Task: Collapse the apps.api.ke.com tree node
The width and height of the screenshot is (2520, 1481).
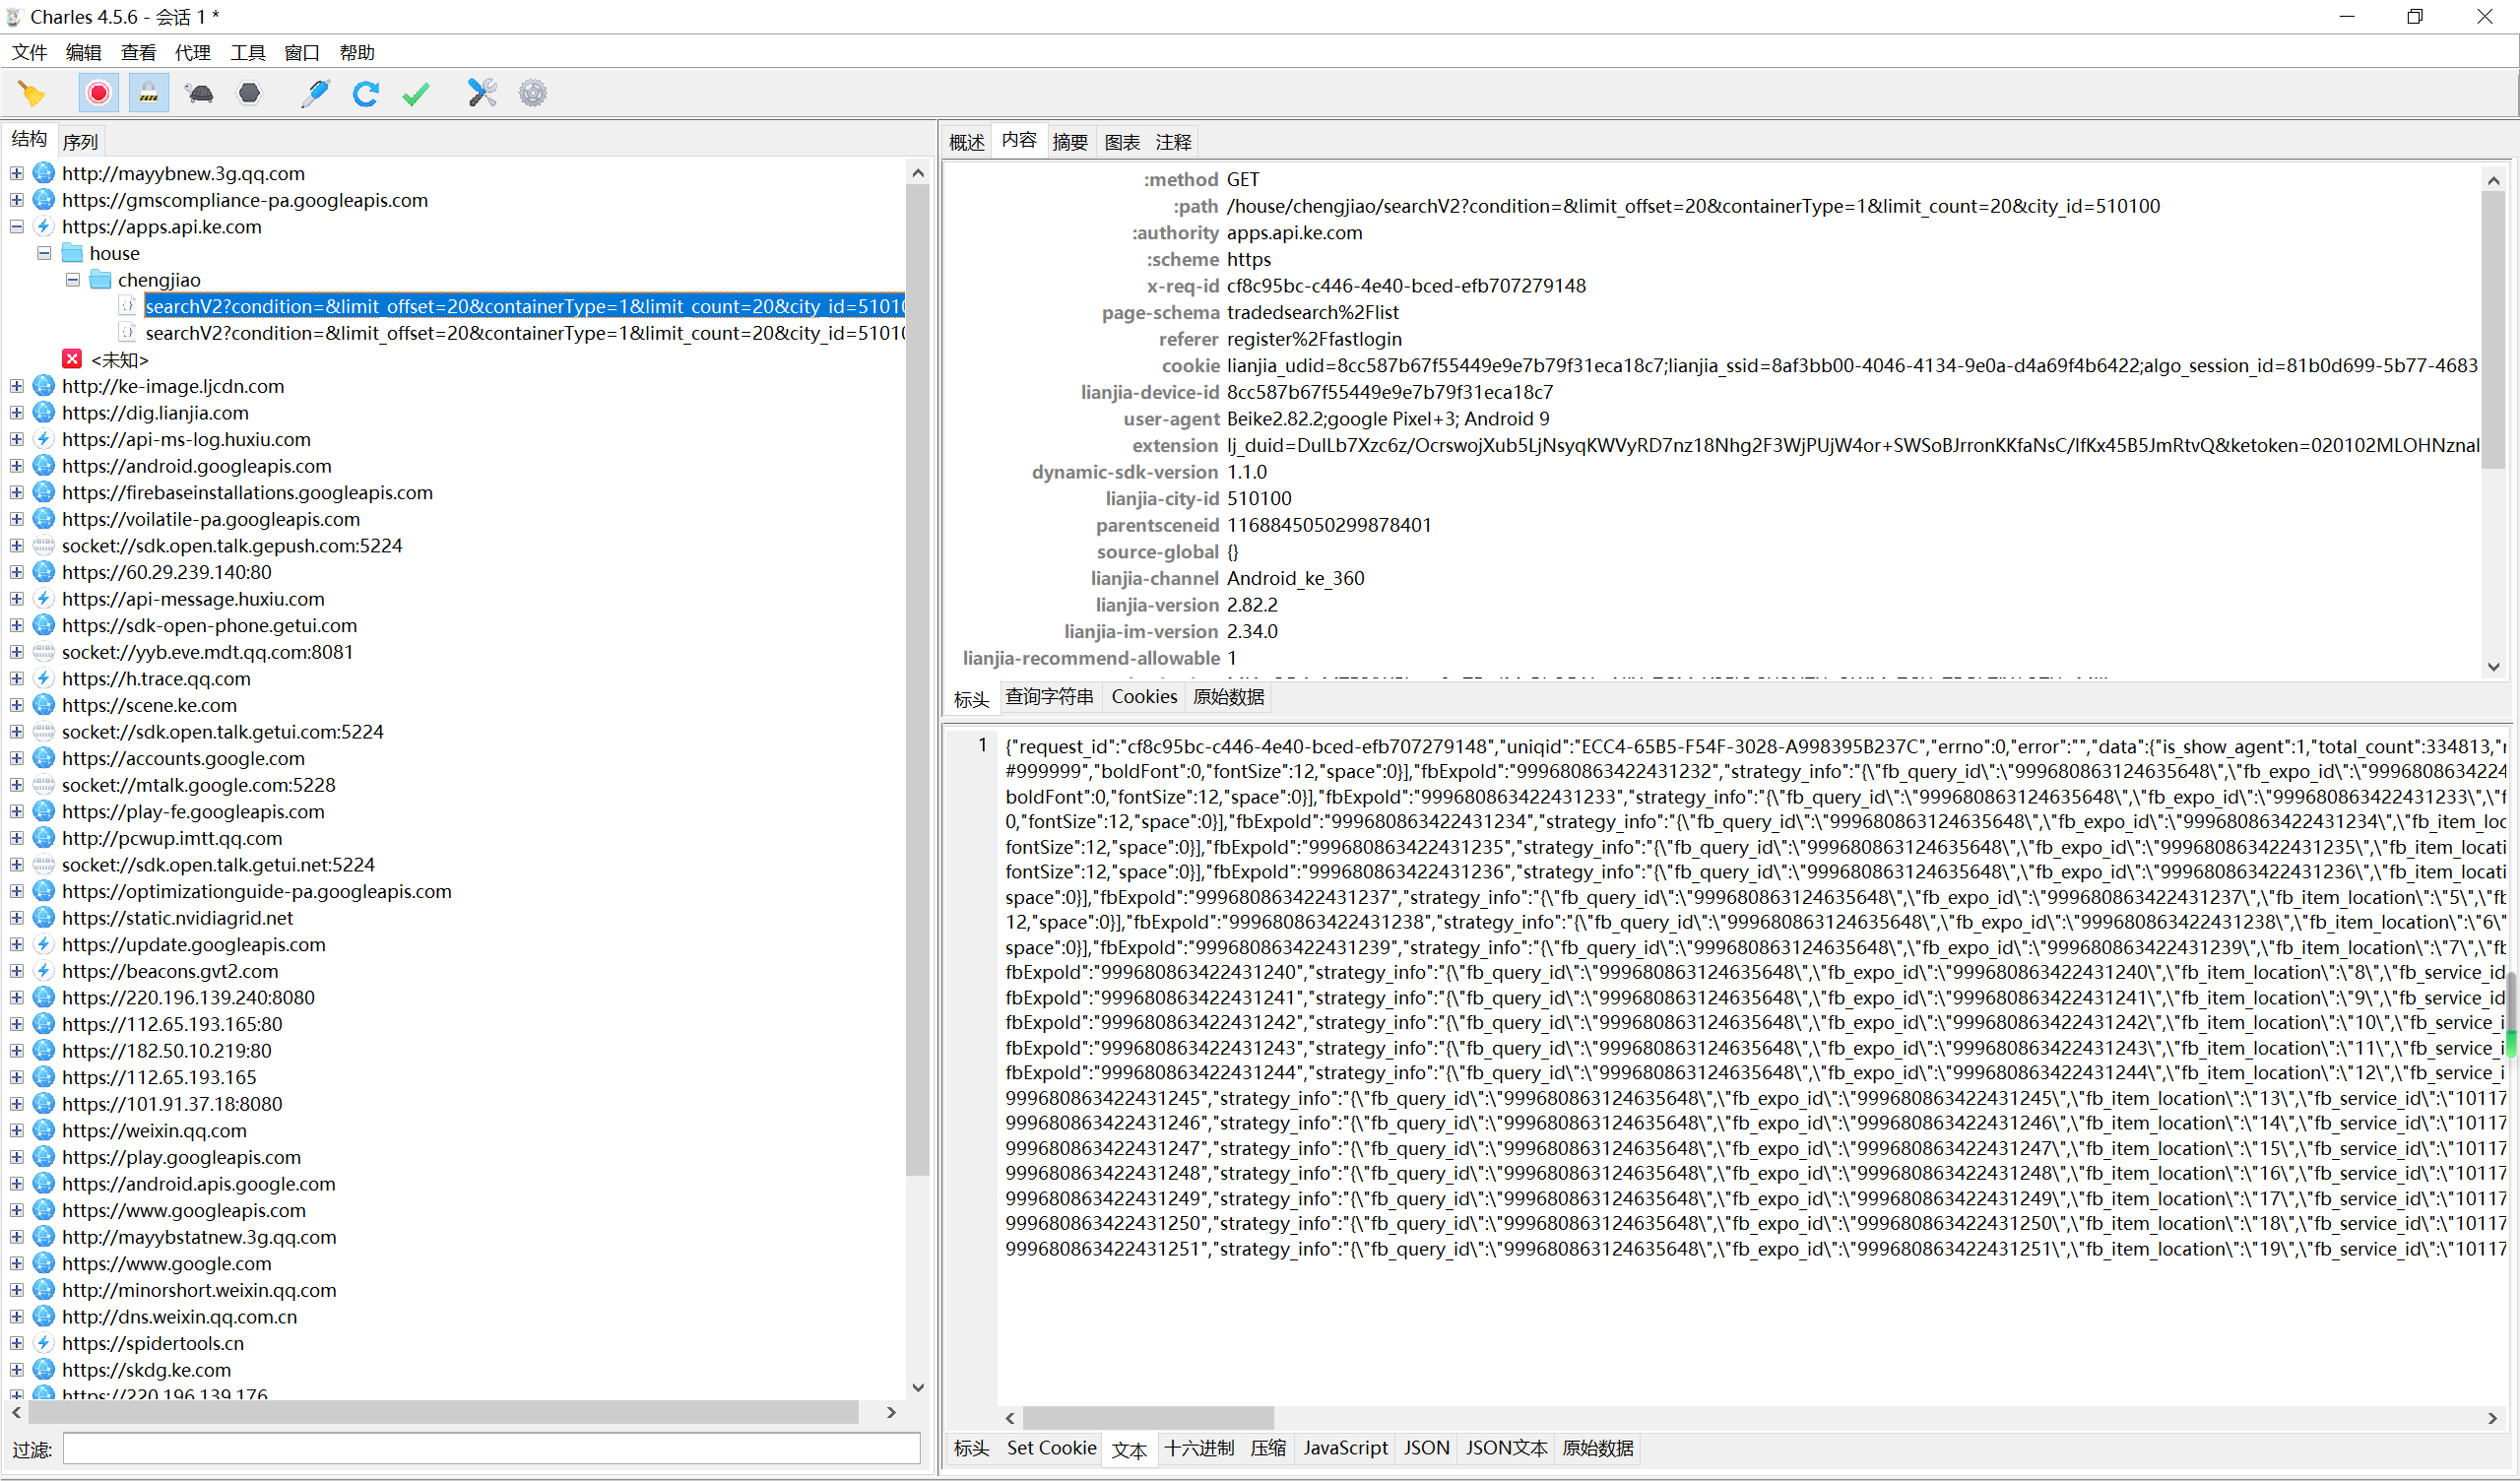Action: pyautogui.click(x=17, y=227)
